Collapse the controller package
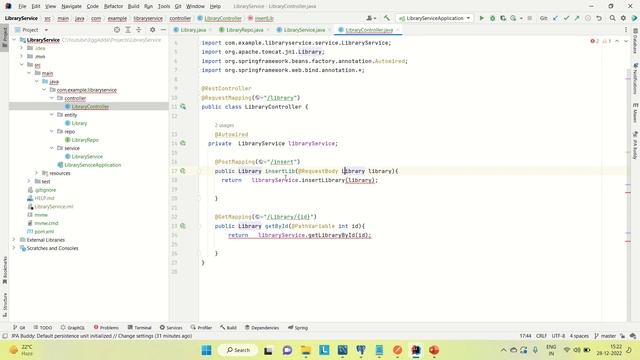Viewport: 640px width, 360px height. tap(52, 98)
